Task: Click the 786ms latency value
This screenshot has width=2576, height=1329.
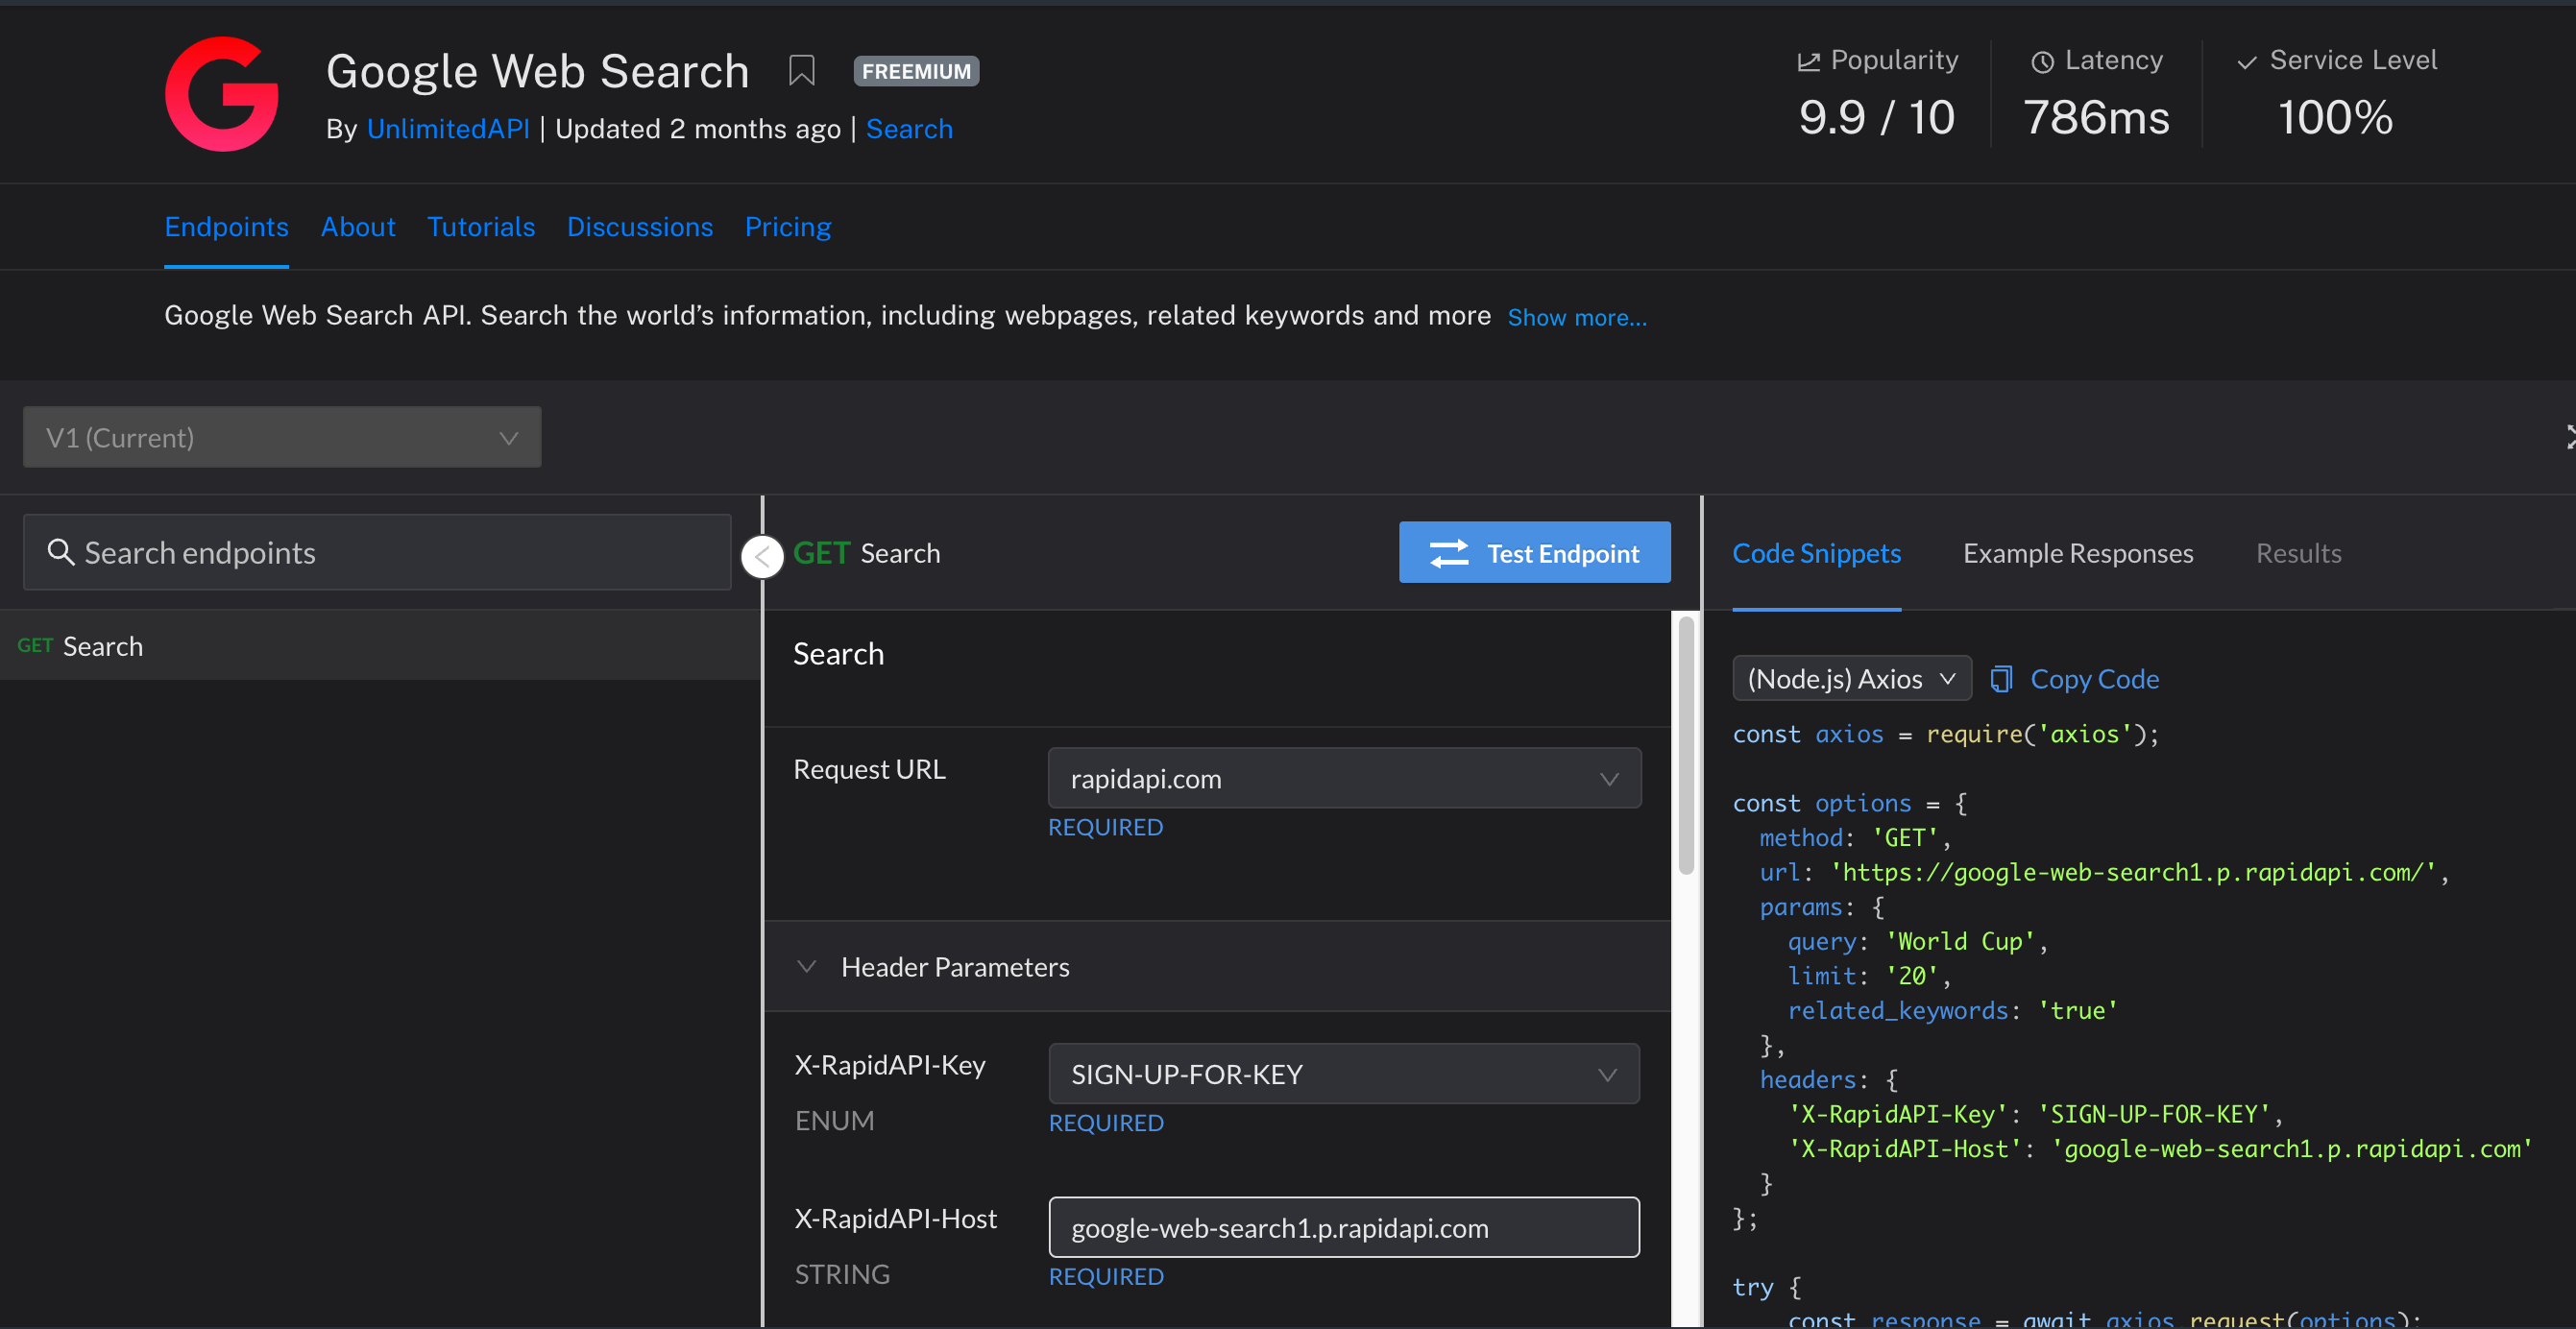Action: pyautogui.click(x=2096, y=118)
